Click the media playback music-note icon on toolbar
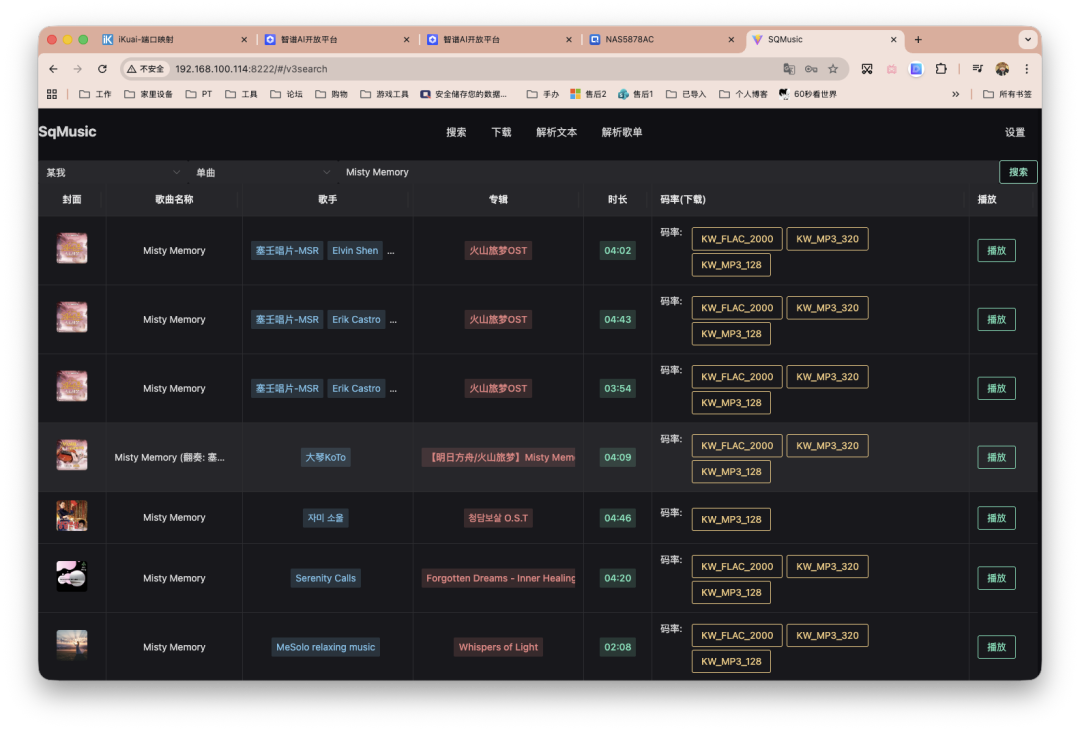The width and height of the screenshot is (1080, 731). click(978, 68)
